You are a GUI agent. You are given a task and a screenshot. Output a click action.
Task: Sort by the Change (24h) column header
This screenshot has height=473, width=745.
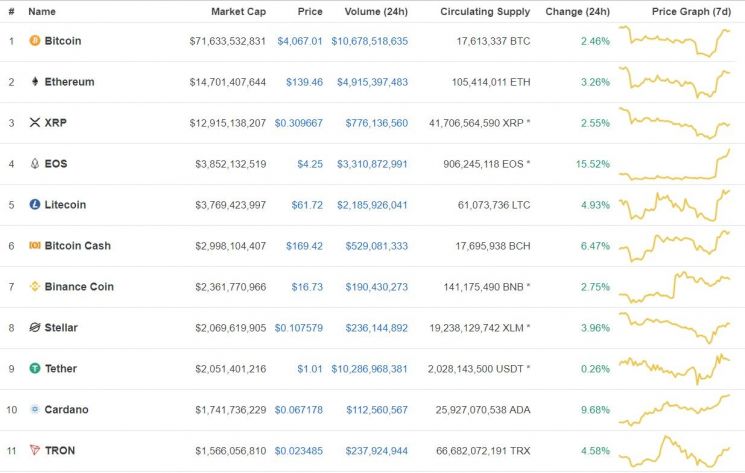(x=578, y=11)
